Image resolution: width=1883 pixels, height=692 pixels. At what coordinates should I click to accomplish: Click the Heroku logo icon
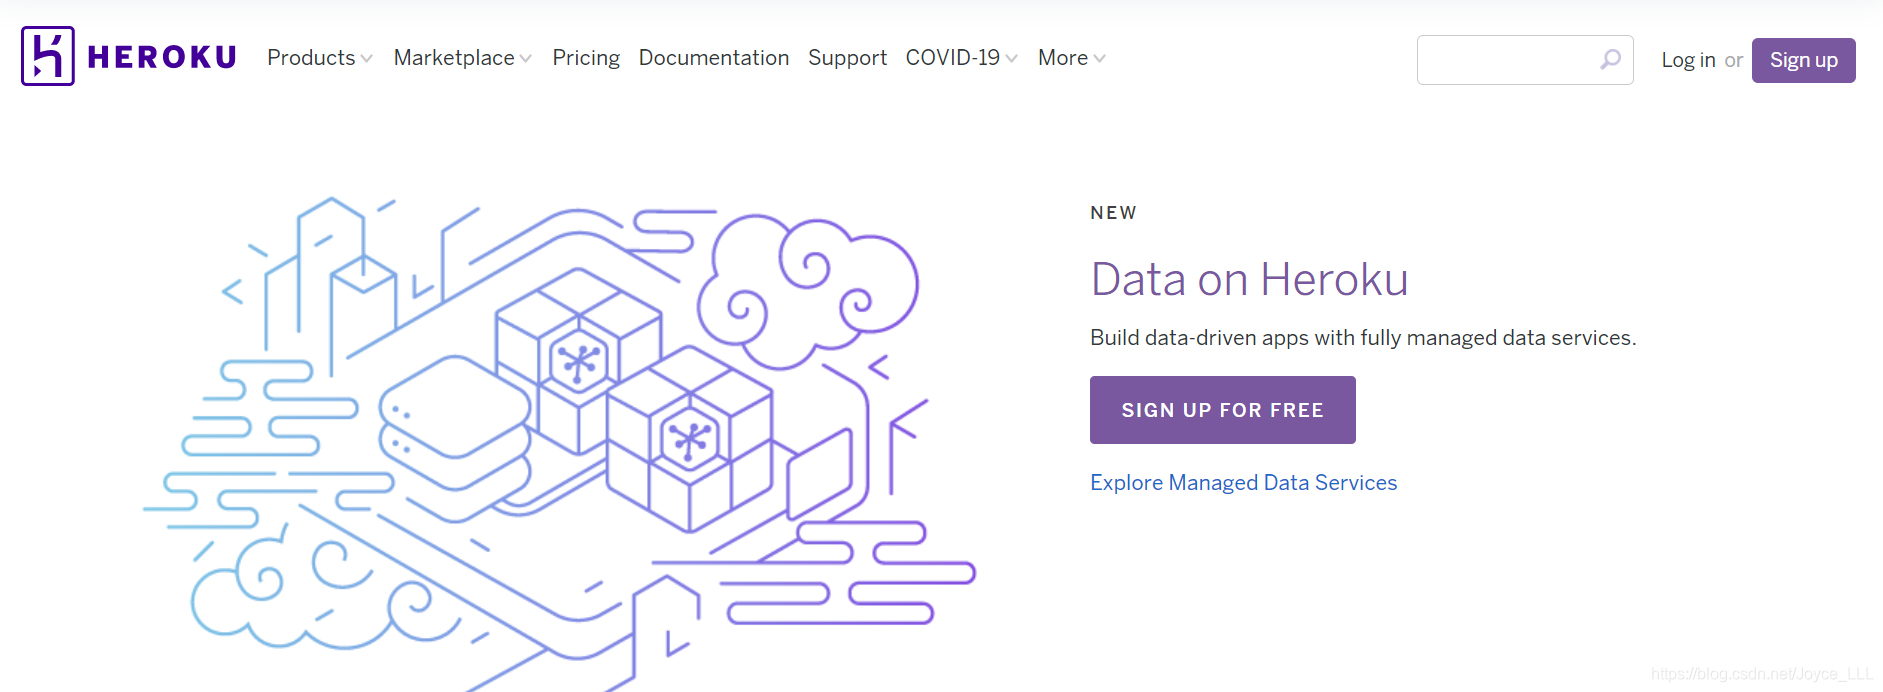pyautogui.click(x=48, y=56)
